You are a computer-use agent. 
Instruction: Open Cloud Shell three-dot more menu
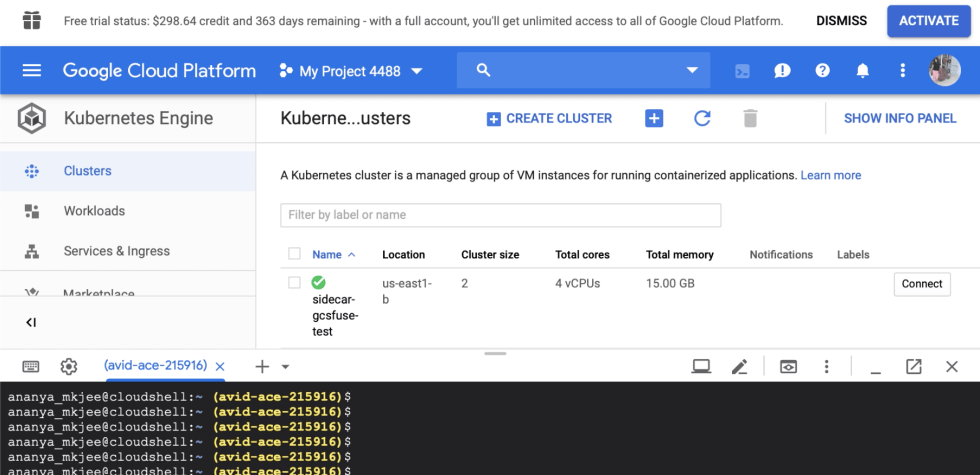pos(826,367)
